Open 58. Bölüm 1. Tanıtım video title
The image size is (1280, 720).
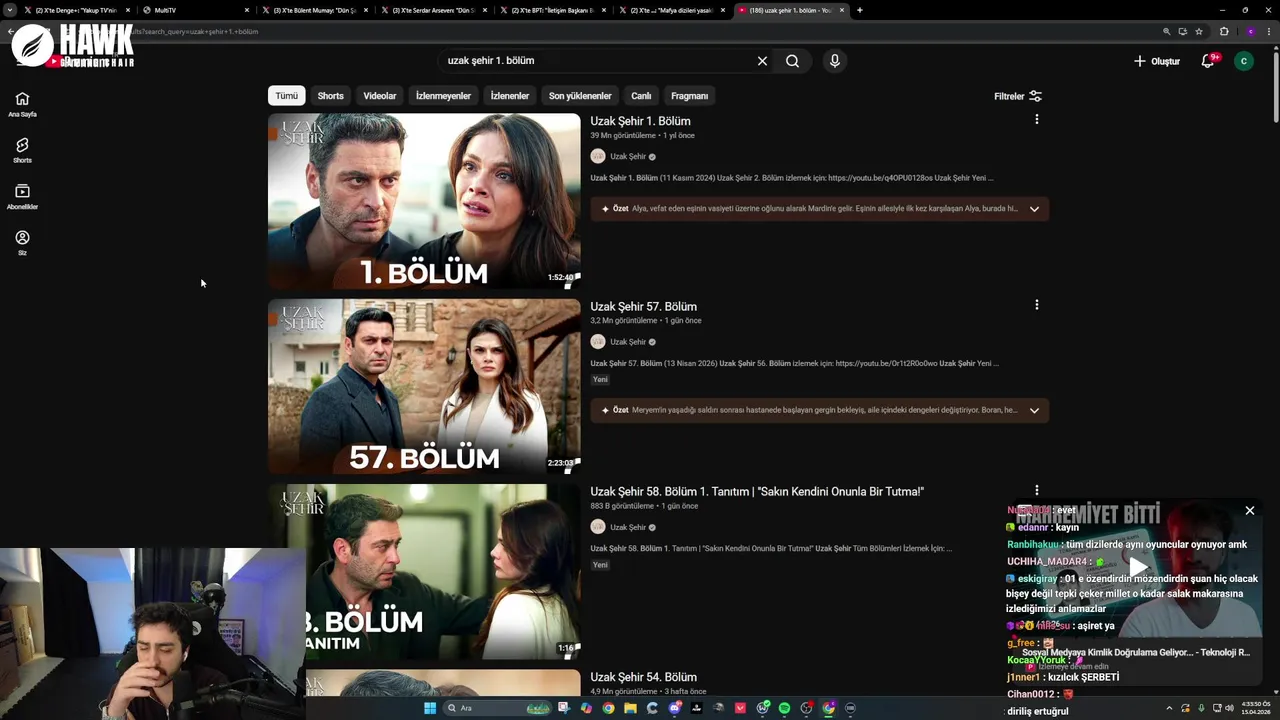click(757, 491)
